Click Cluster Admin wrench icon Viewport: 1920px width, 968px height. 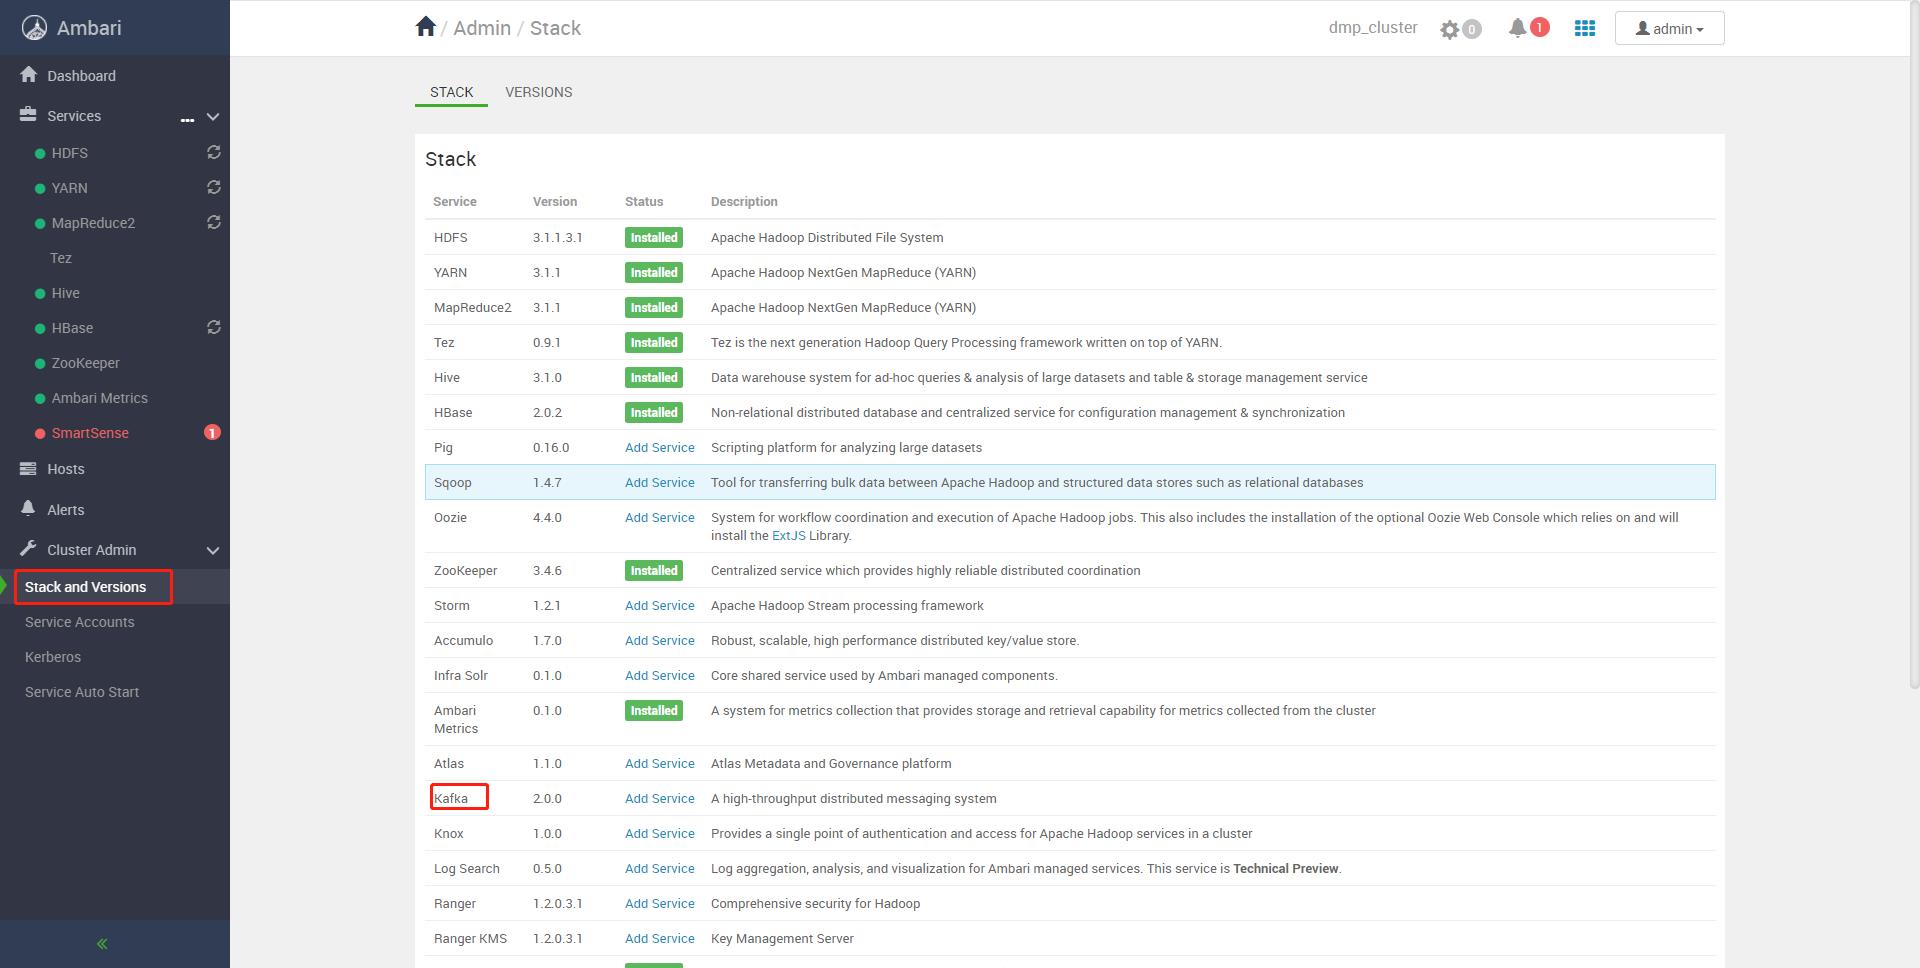(x=28, y=549)
